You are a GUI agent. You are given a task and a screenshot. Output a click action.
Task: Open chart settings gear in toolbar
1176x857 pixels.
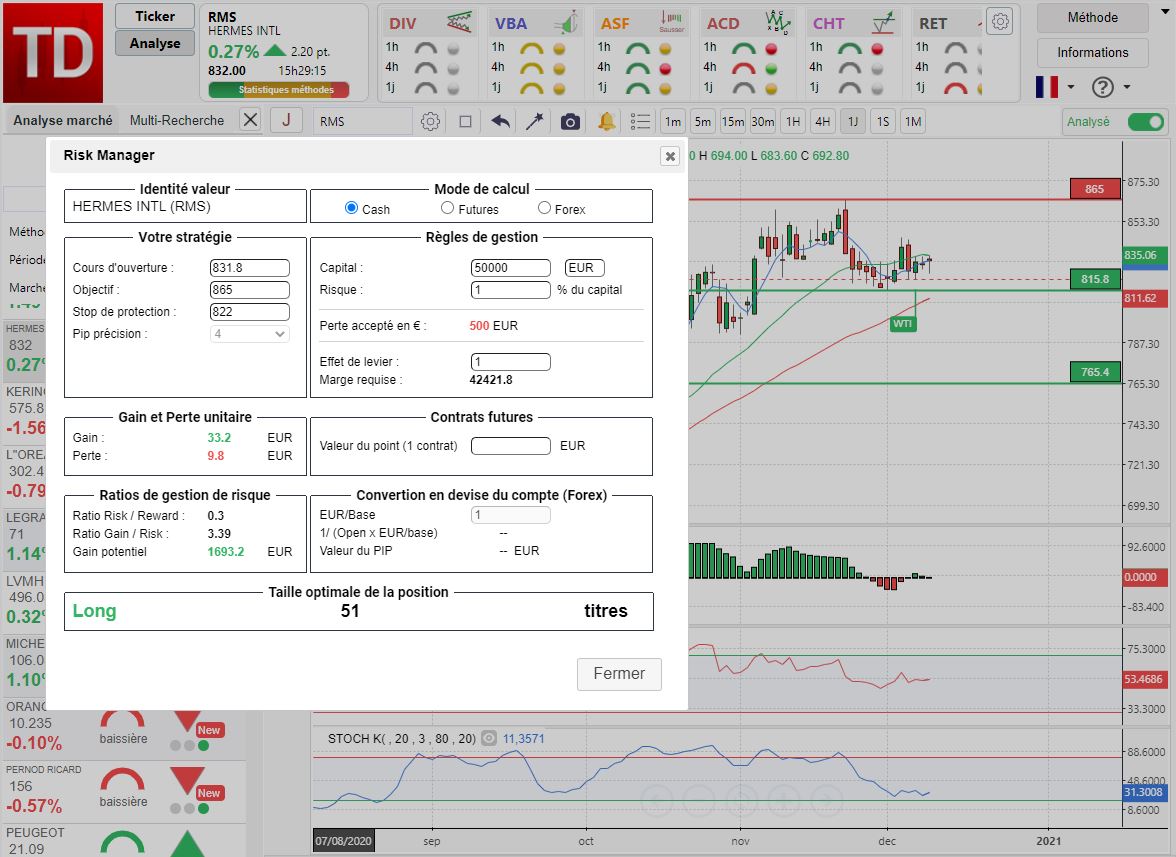point(430,121)
